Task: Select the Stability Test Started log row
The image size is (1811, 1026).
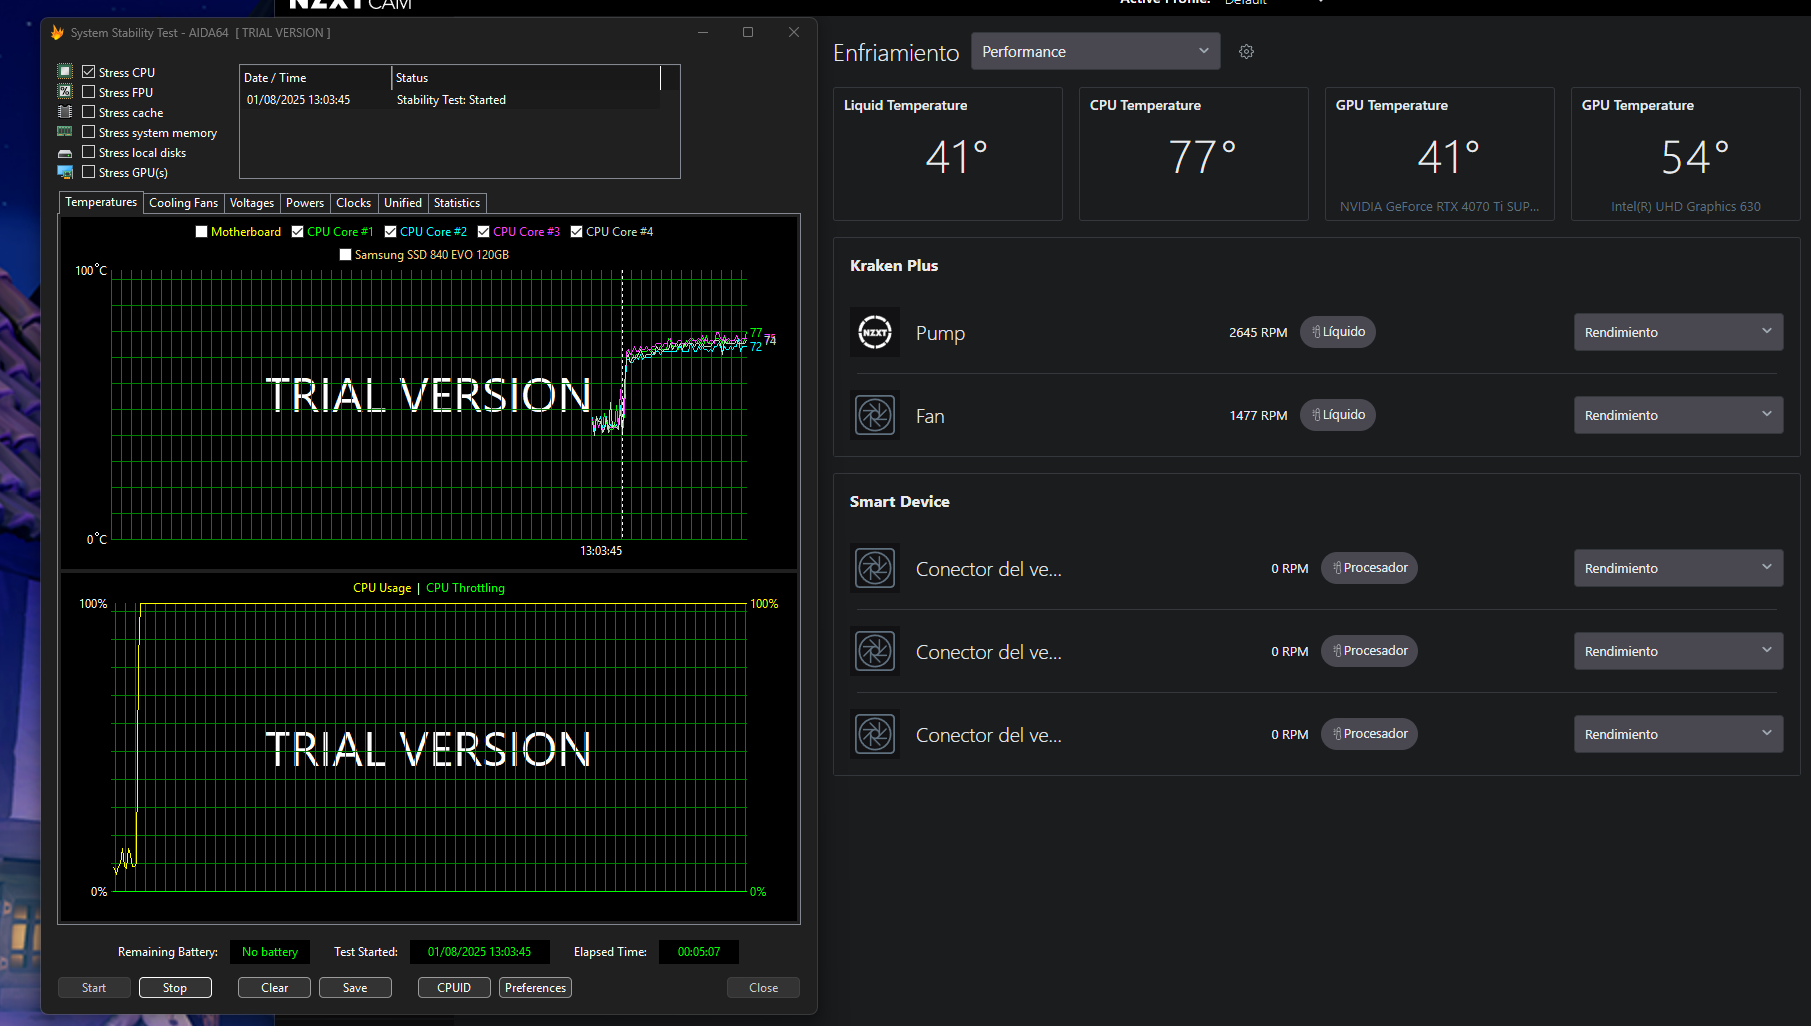Action: 450,100
